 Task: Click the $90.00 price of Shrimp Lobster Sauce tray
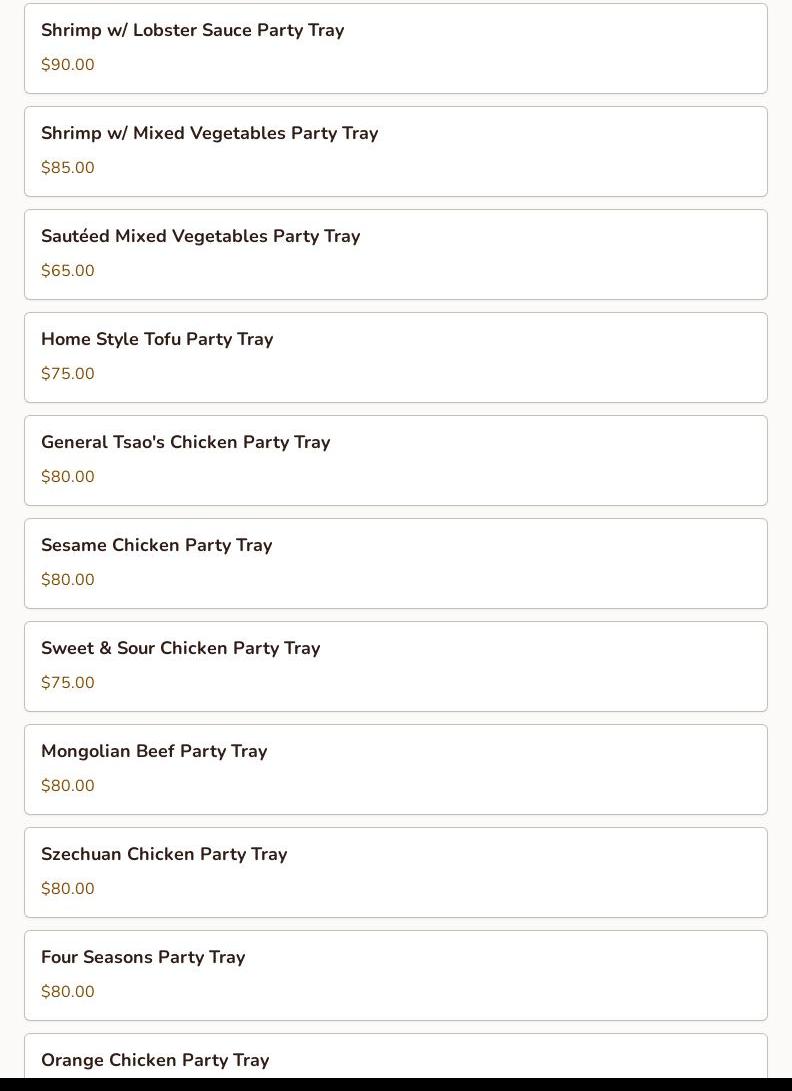[68, 65]
